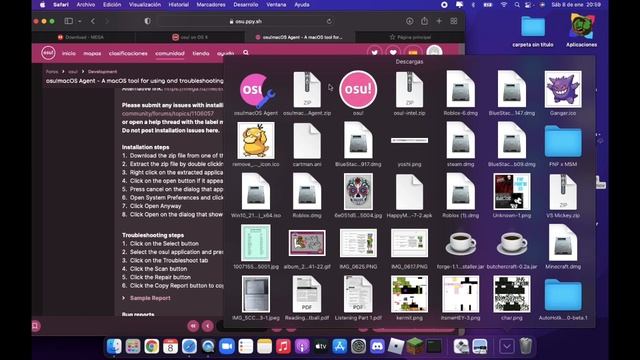
Task: Open Minecraft from the Dock
Action: coord(415,347)
